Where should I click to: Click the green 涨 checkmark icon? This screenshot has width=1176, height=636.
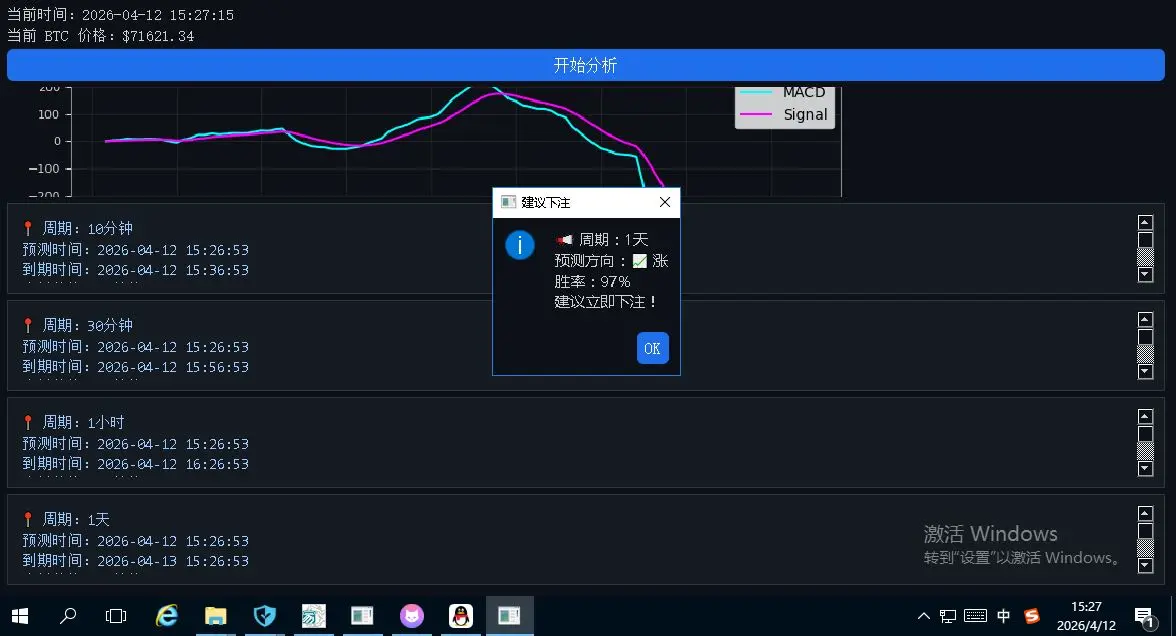click(640, 261)
